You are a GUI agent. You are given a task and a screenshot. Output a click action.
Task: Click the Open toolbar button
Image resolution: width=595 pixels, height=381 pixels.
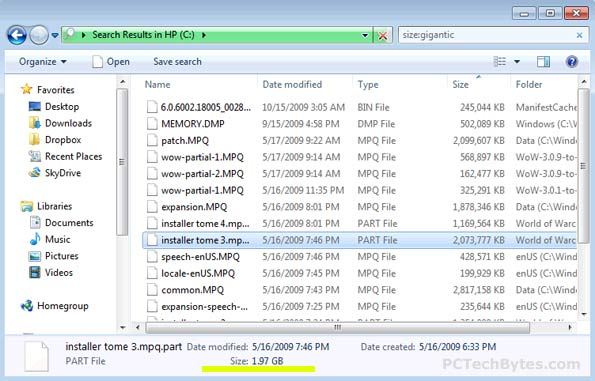pos(111,61)
